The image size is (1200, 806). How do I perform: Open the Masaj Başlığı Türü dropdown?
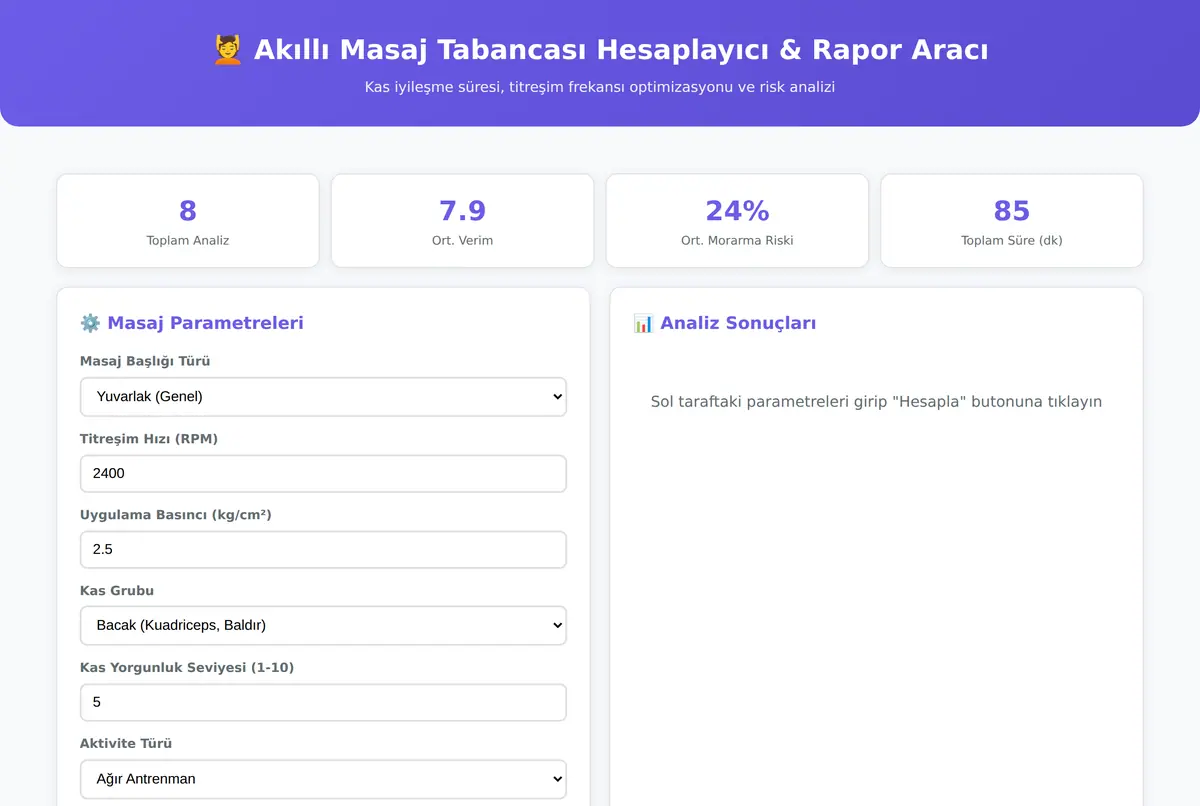[x=323, y=396]
